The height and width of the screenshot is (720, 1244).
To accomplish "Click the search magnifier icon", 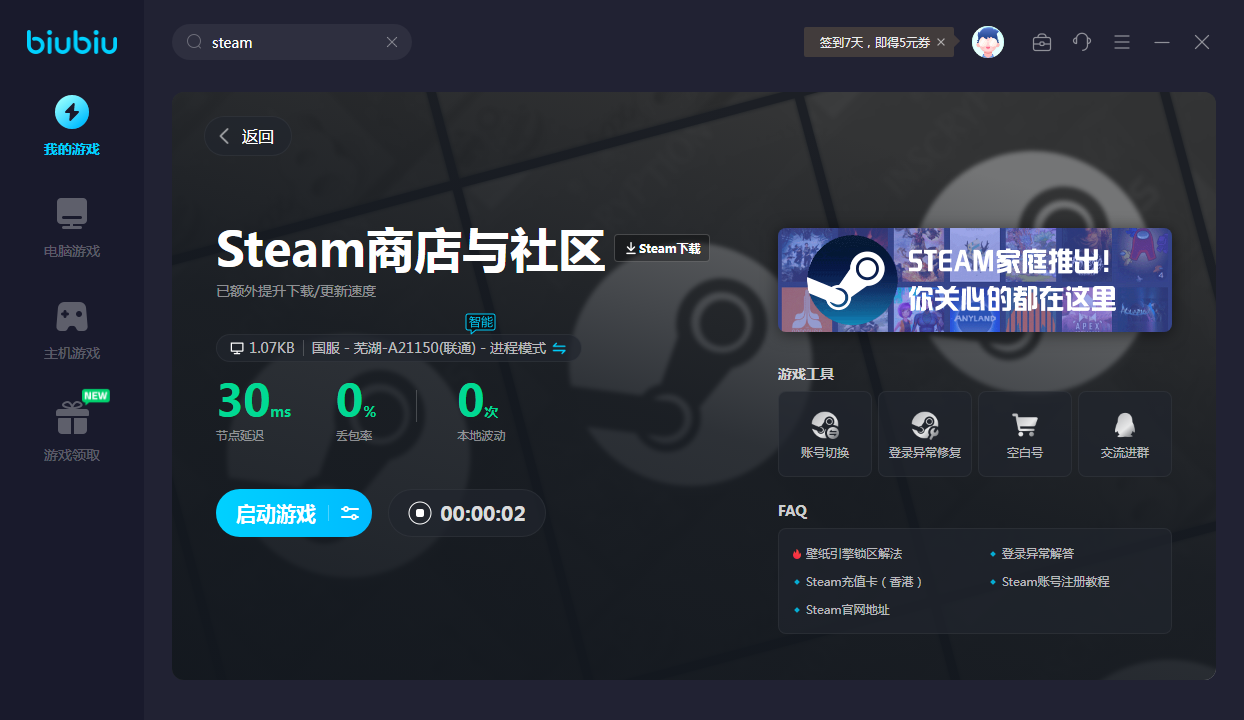I will [195, 42].
